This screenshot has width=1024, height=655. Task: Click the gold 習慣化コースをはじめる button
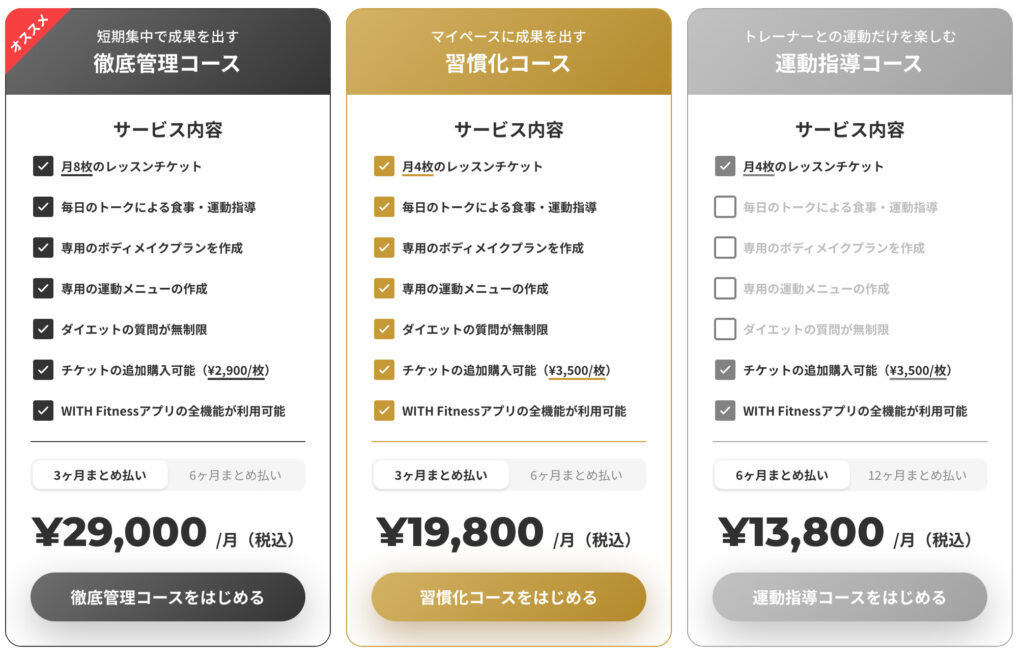point(509,597)
